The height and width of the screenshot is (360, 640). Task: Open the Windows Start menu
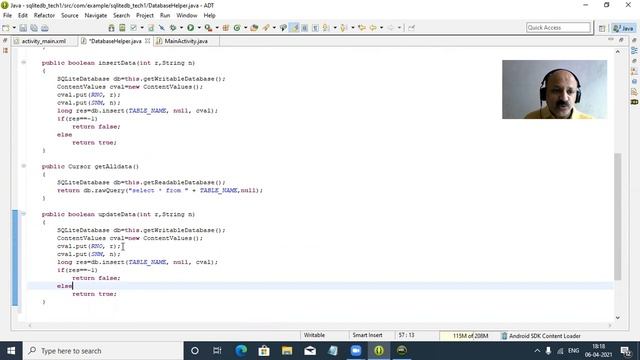pos(11,351)
